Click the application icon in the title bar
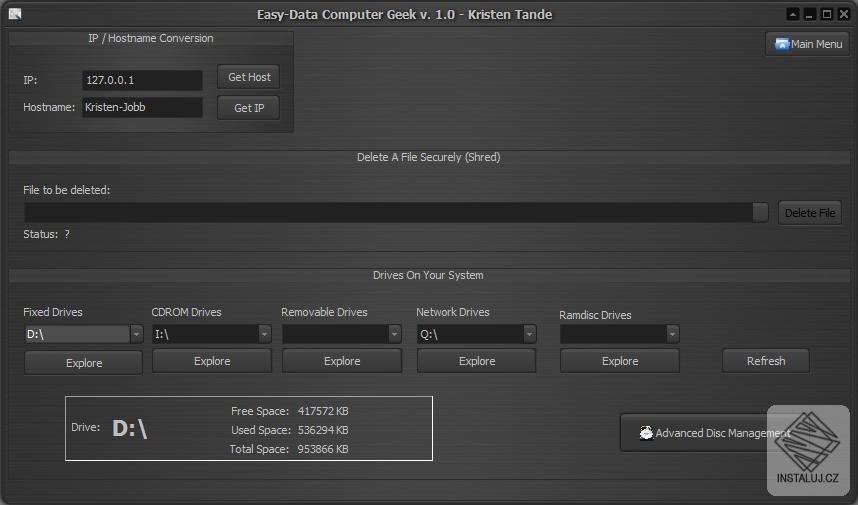 15,14
